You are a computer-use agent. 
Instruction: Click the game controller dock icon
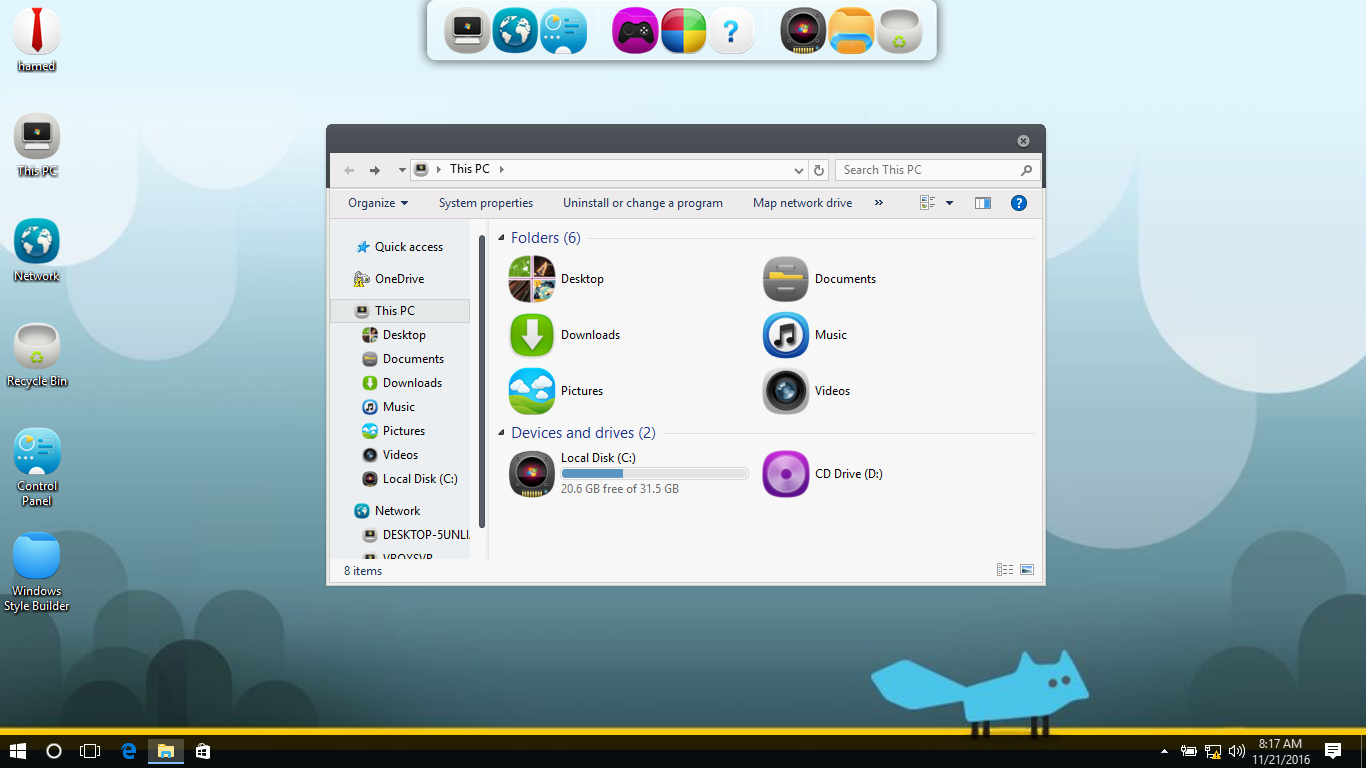(635, 31)
